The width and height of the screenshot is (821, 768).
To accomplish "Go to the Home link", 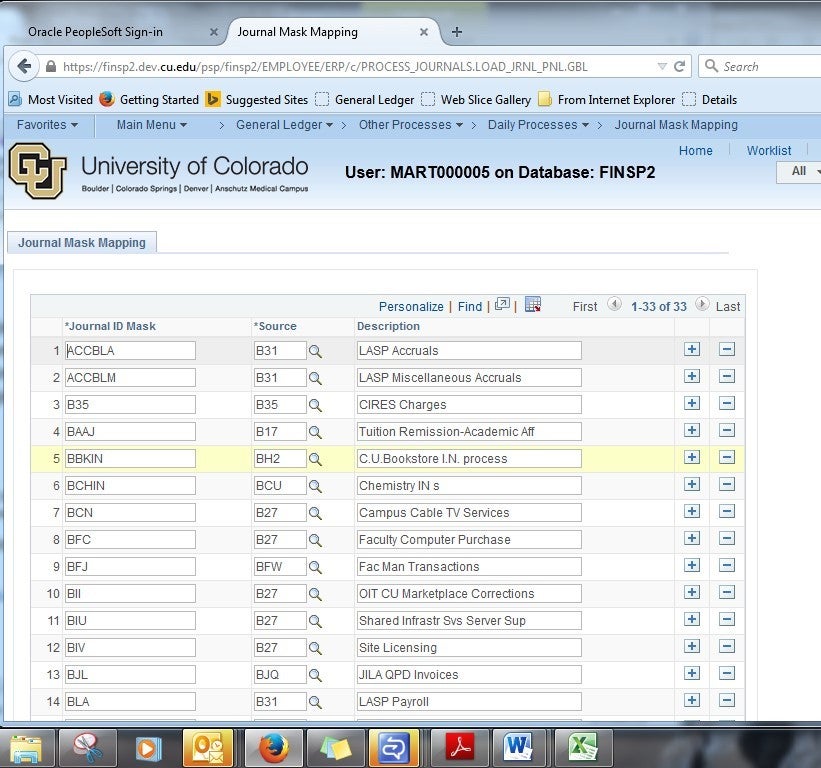I will pyautogui.click(x=695, y=151).
